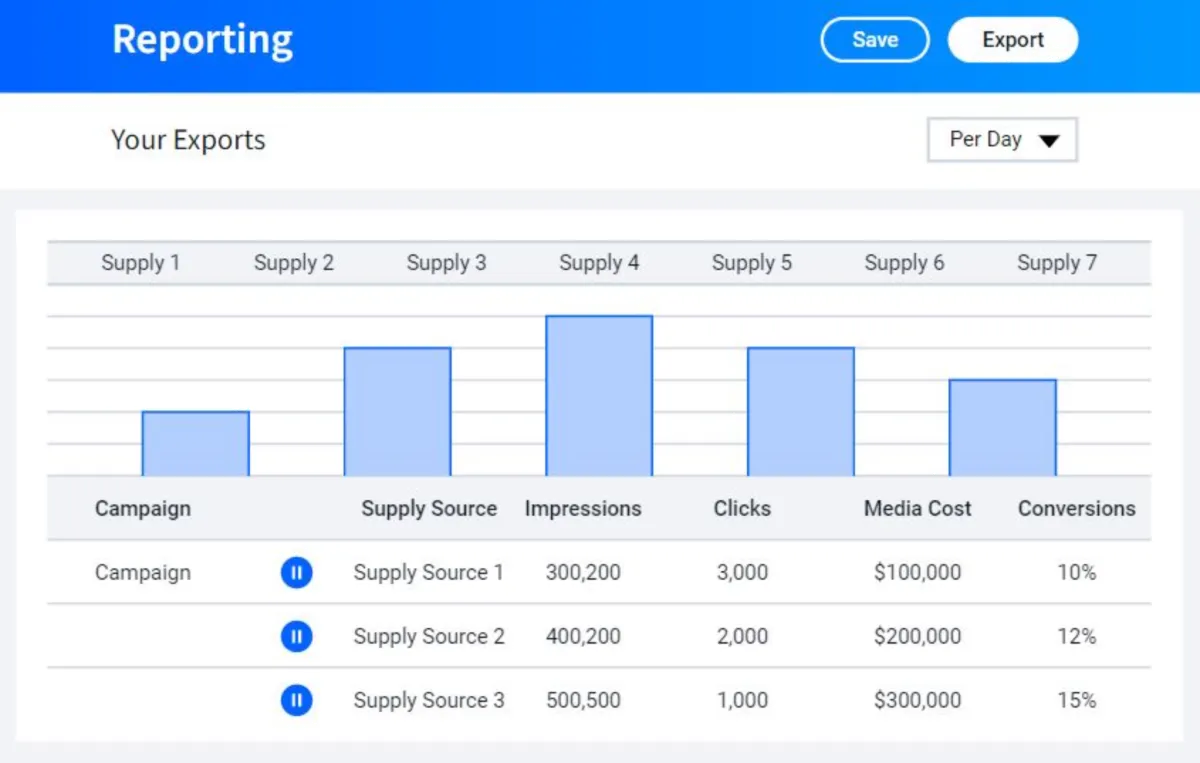Choose the Supply 7 tab
The width and height of the screenshot is (1200, 763).
1056,263
